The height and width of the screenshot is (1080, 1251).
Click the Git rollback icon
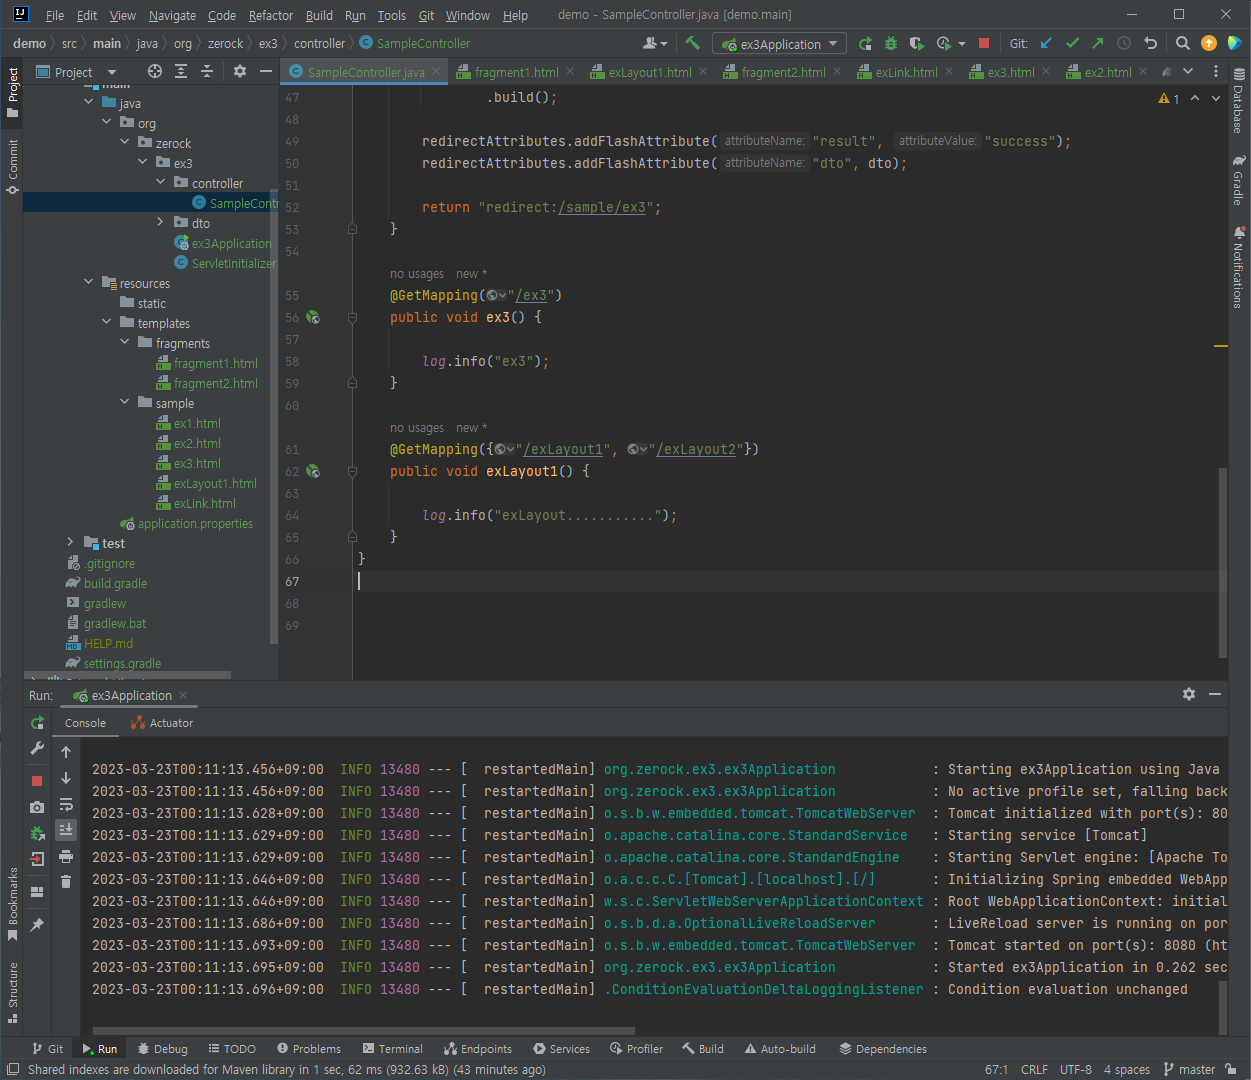[1150, 43]
